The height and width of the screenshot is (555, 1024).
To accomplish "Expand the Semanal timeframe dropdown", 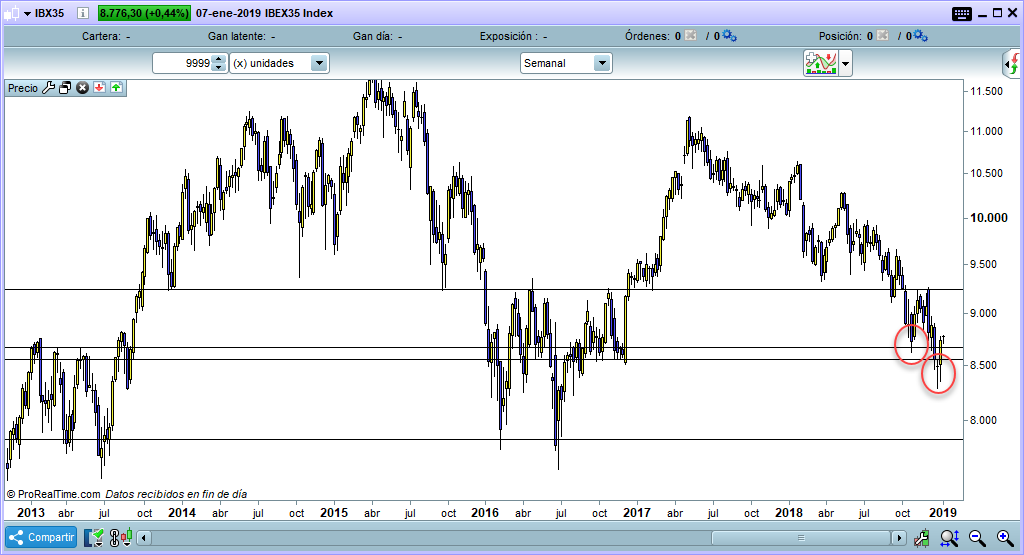I will point(602,63).
